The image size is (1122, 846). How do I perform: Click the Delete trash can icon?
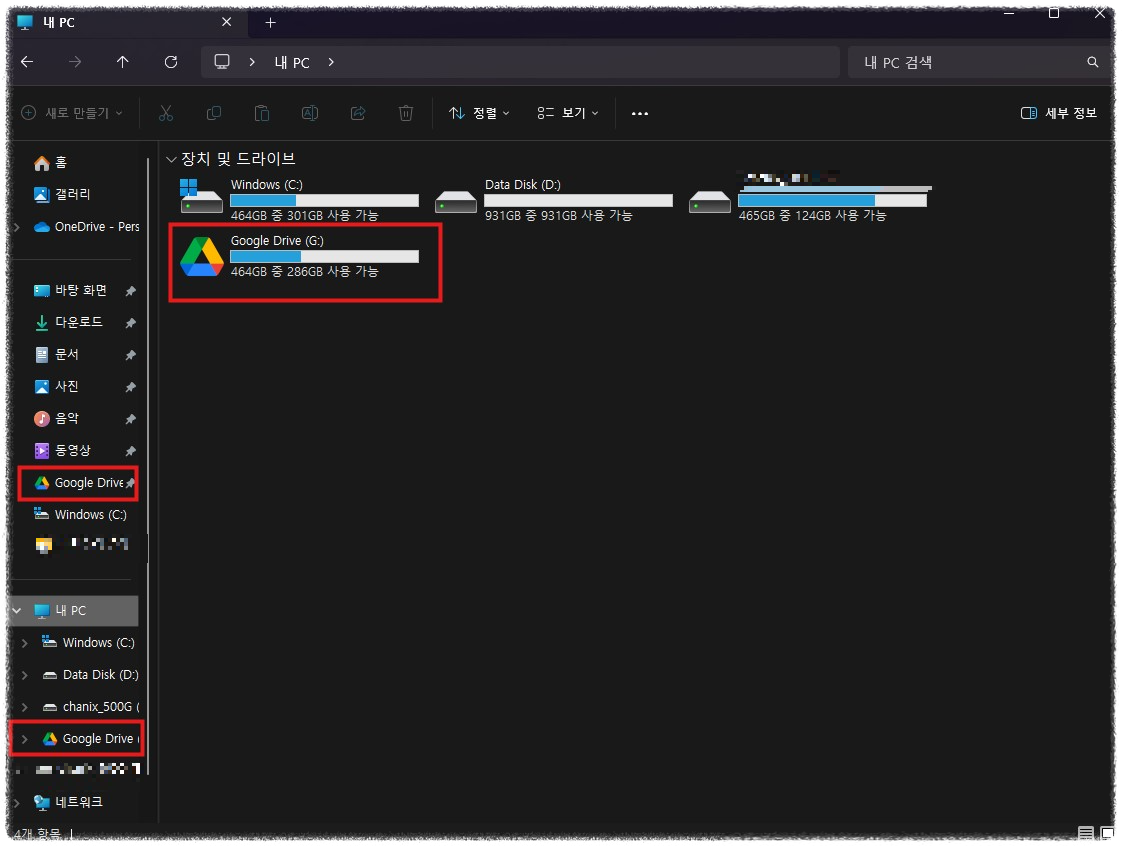[x=406, y=113]
